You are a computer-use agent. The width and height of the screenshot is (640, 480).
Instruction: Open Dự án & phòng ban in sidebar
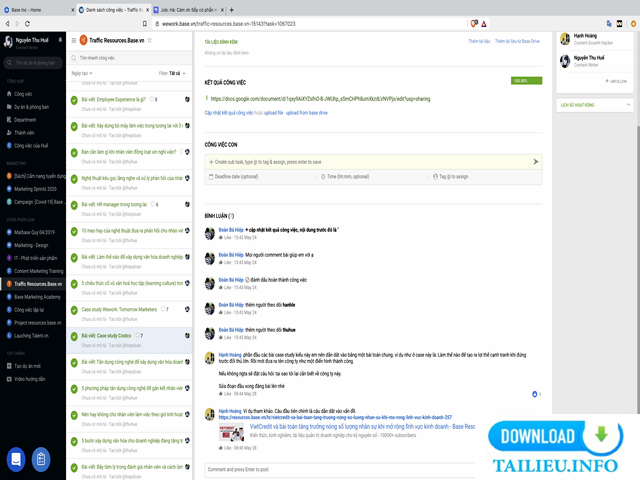pyautogui.click(x=31, y=107)
